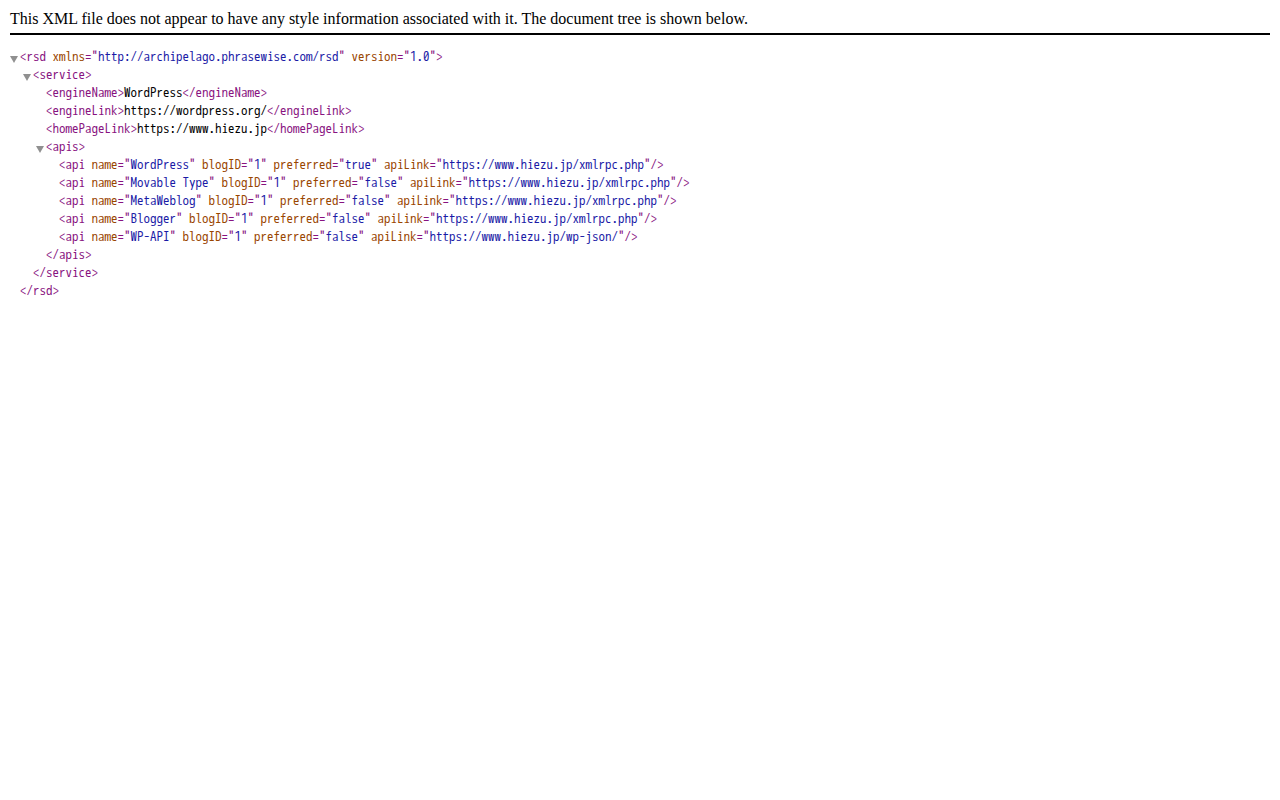Image resolution: width=1280 pixels, height=800 pixels.
Task: Click the homePageLink https://www.hiezu.jp line
Action: (x=205, y=129)
